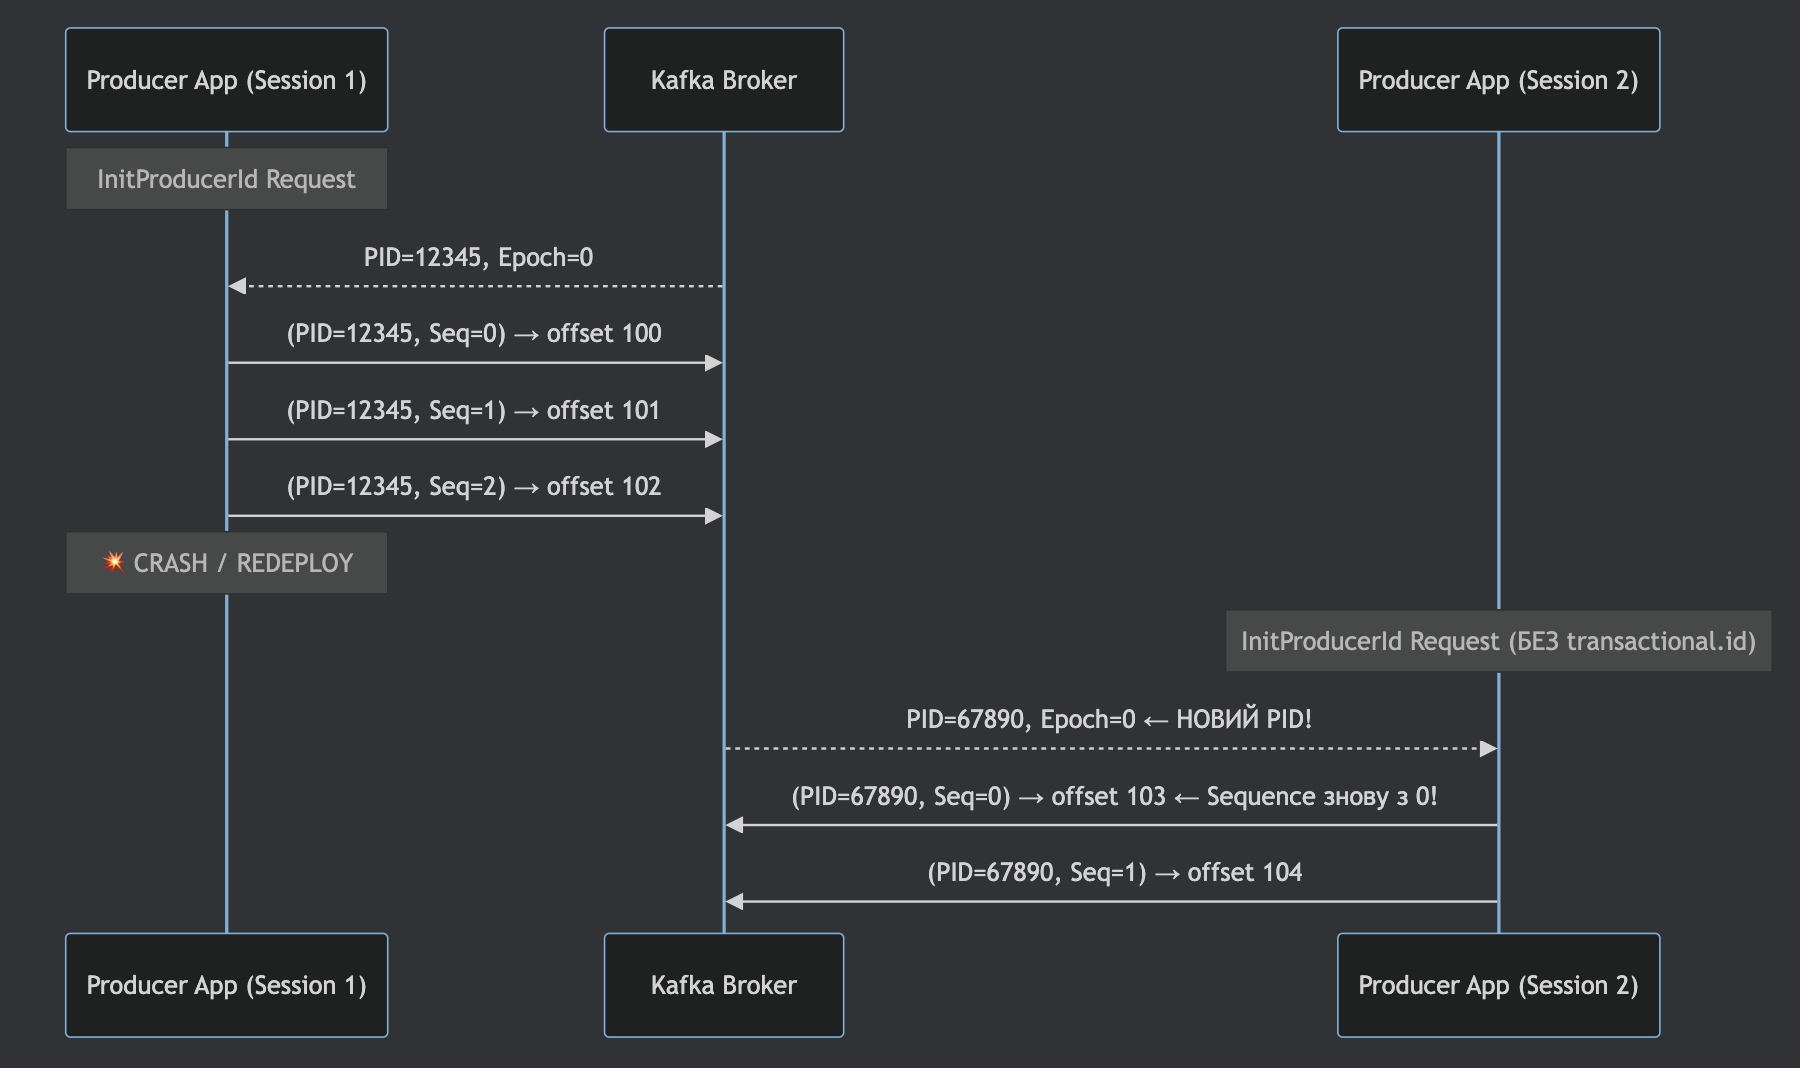Click the arrowhead of the offset 102 arrow
The image size is (1800, 1068).
713,516
